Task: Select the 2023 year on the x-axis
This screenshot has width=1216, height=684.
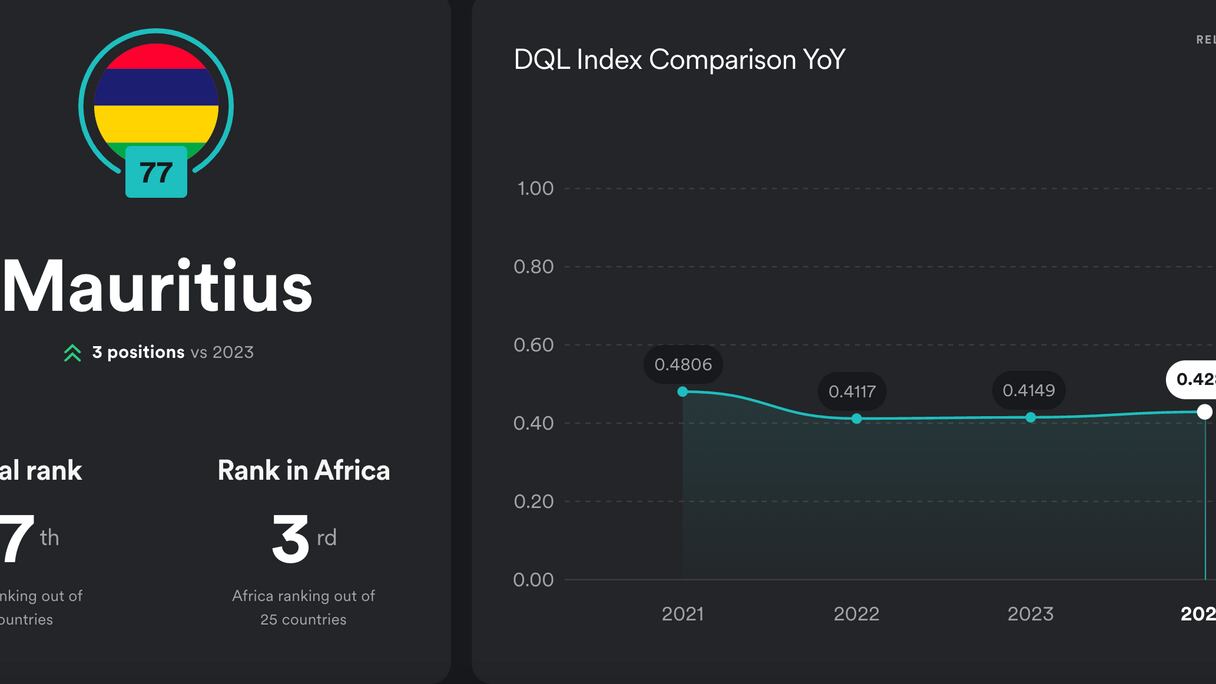Action: point(1030,614)
